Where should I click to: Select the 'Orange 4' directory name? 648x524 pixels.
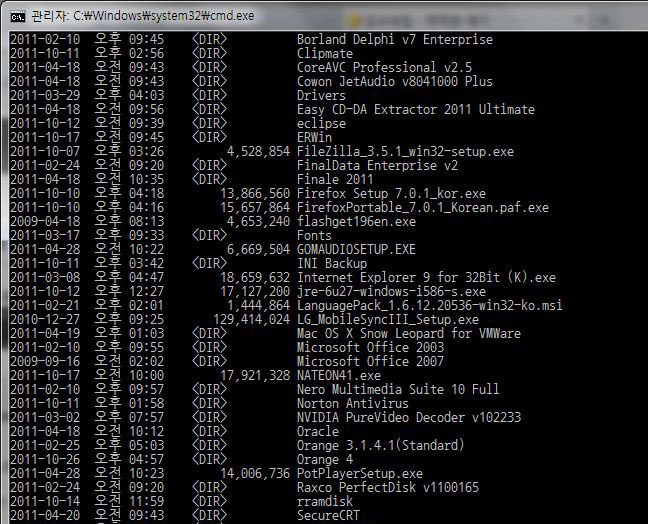[325, 460]
